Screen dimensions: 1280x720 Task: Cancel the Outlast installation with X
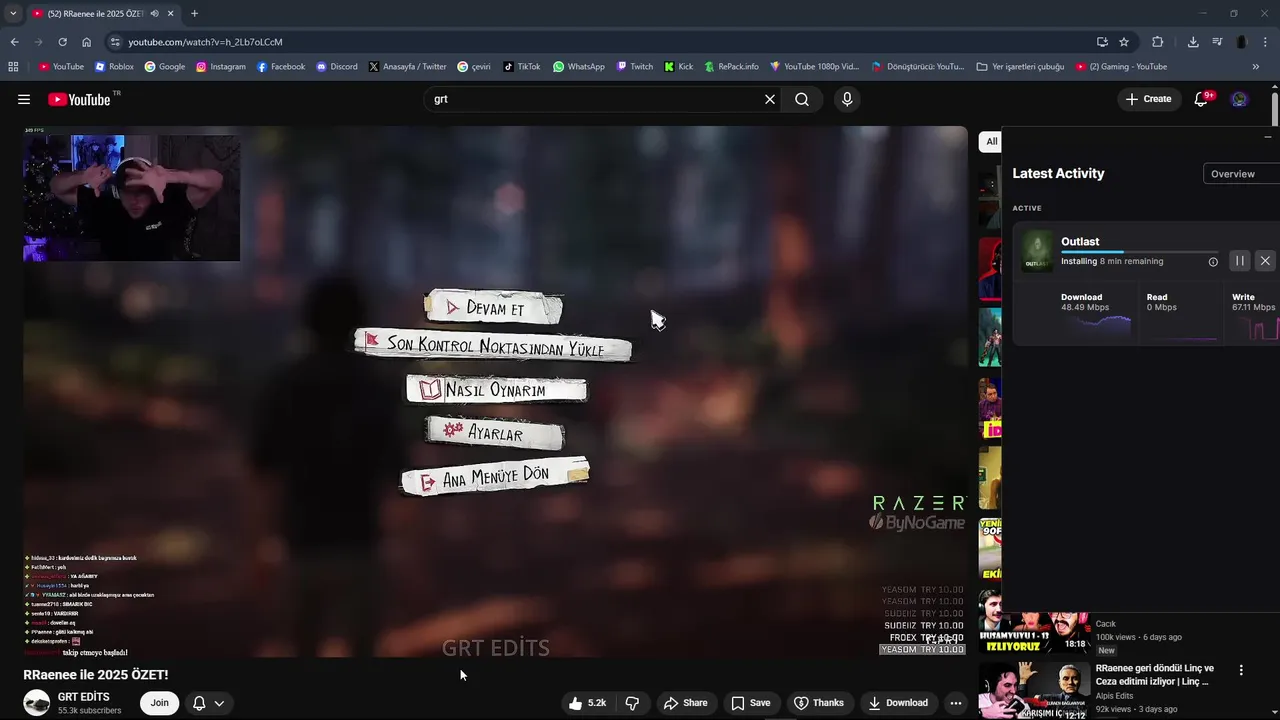click(x=1265, y=261)
